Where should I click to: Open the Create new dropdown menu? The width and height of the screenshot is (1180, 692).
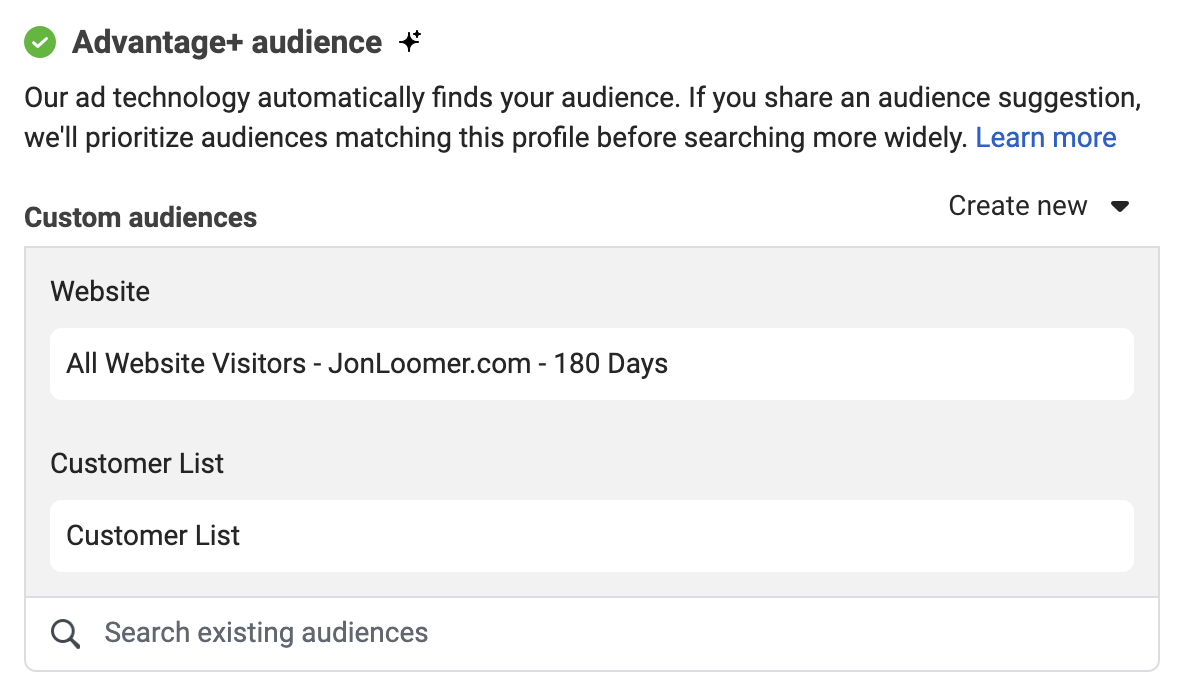(1039, 205)
